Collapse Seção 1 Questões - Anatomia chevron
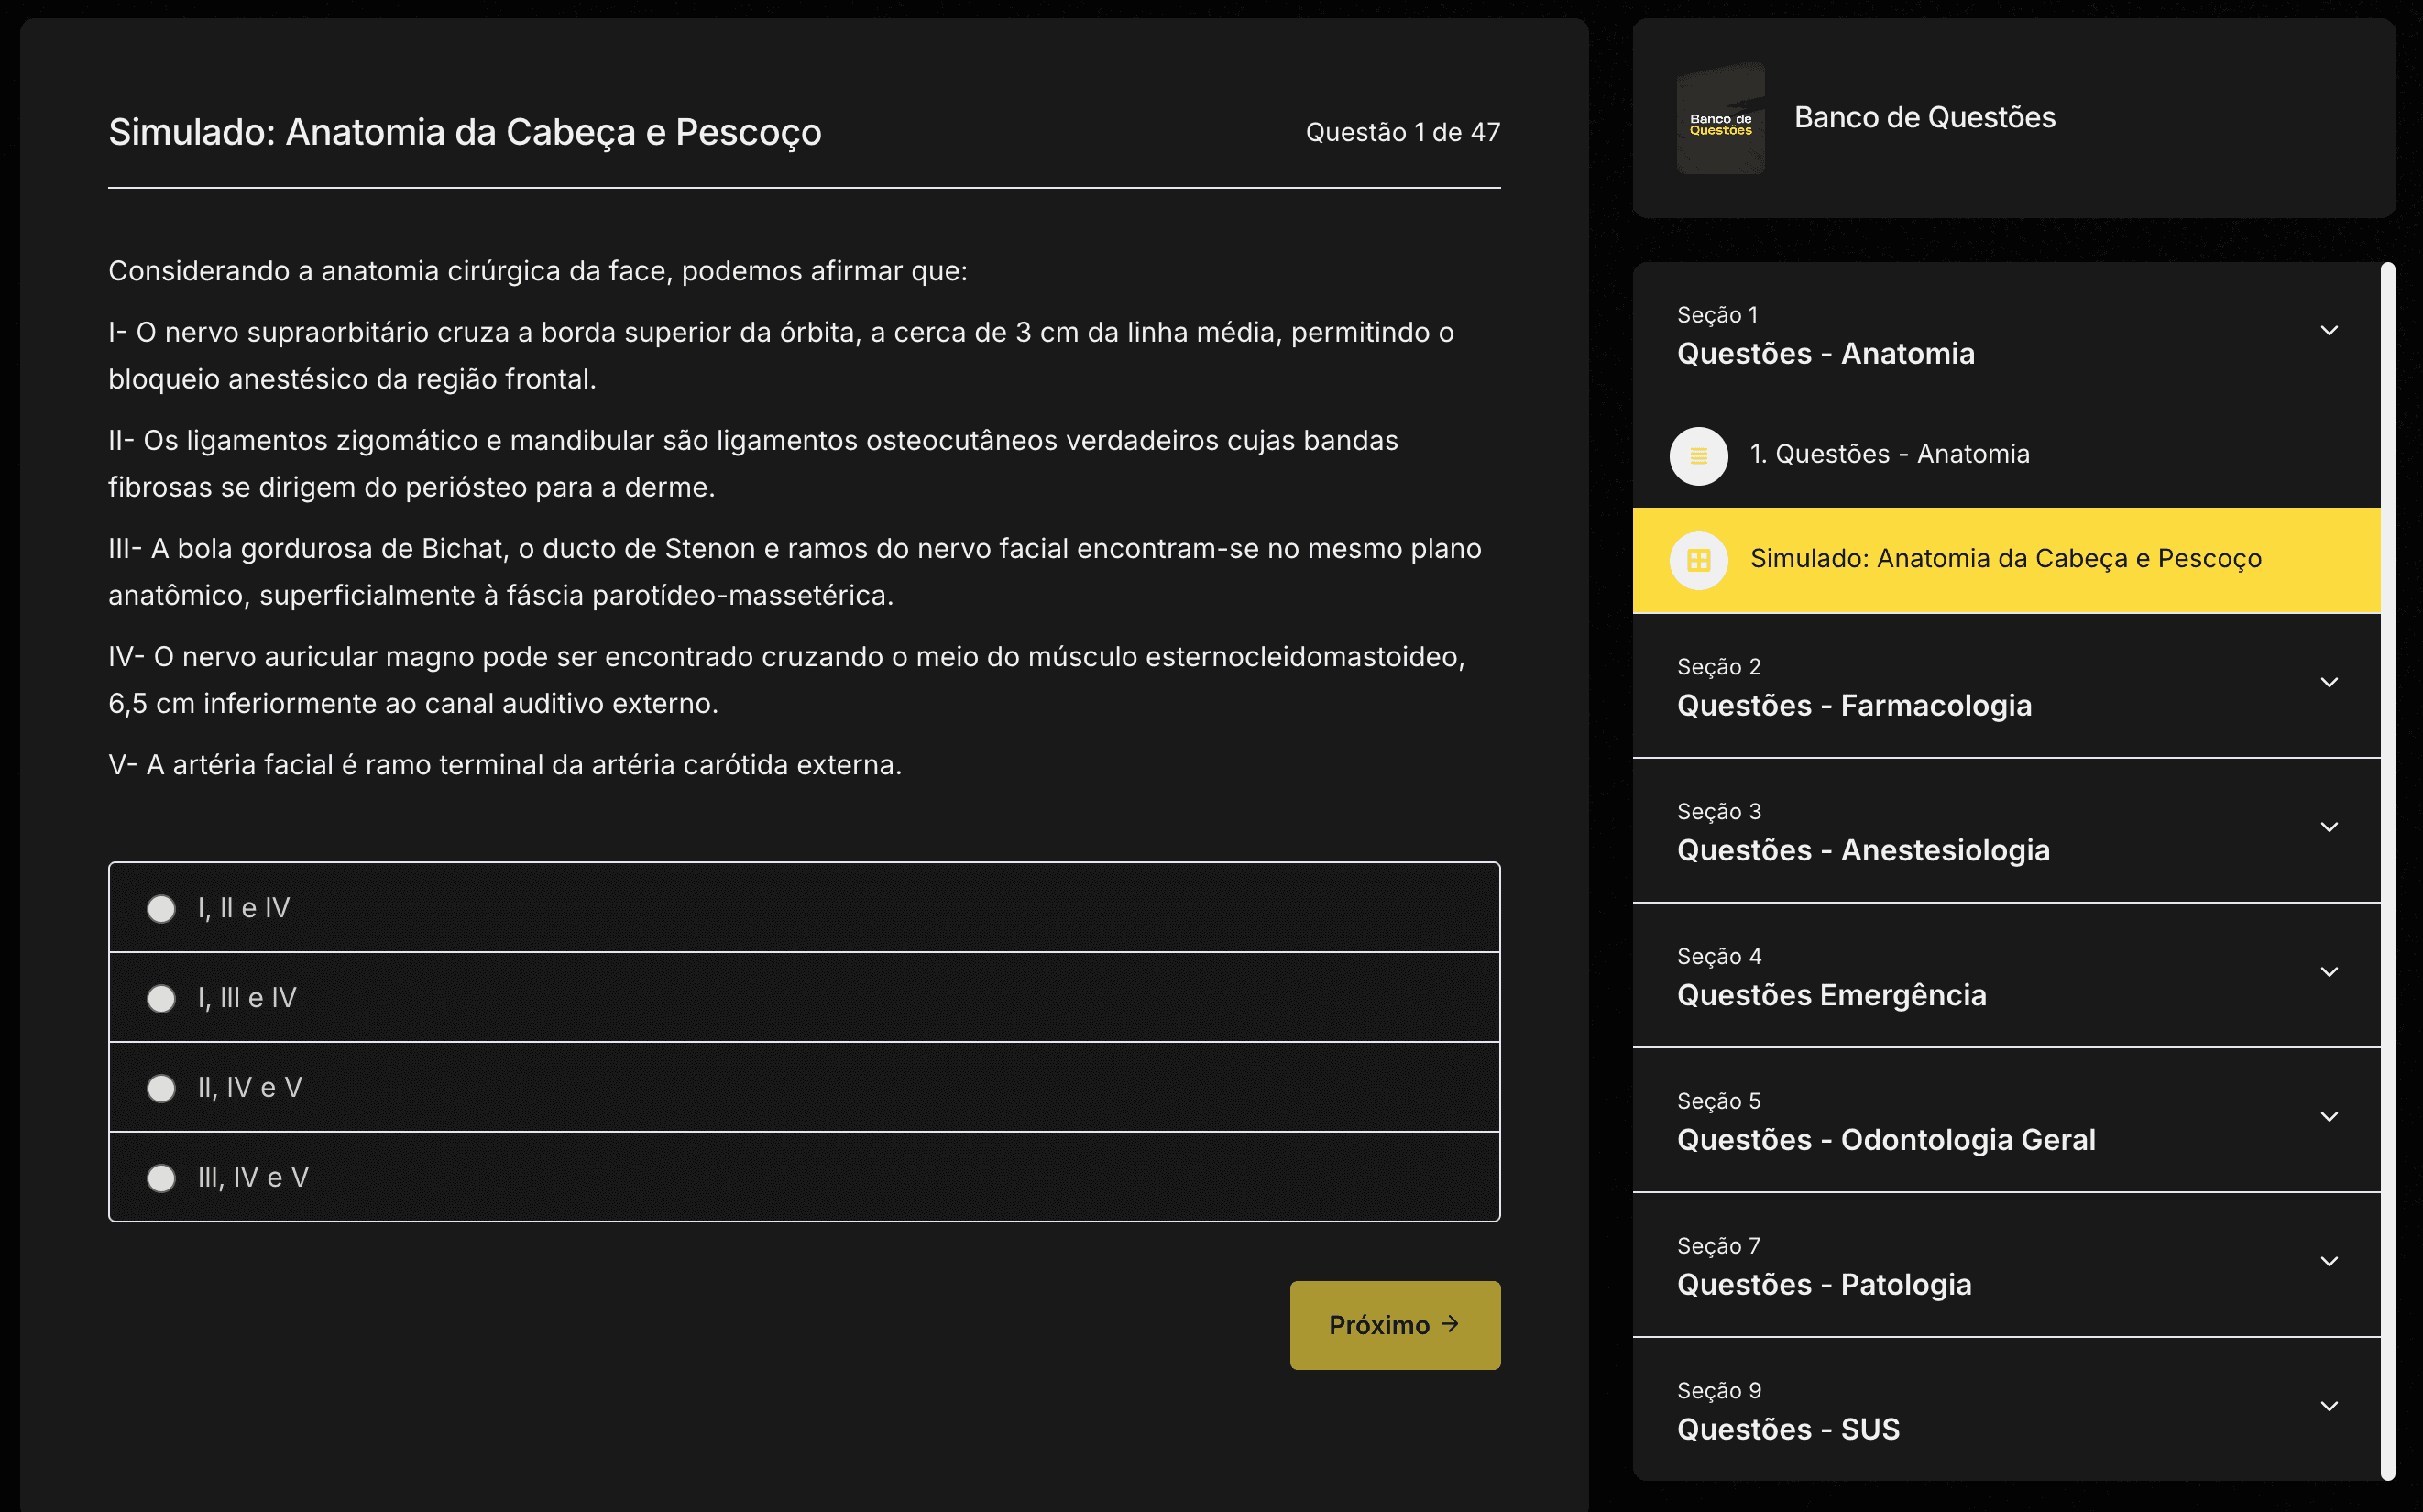Viewport: 2423px width, 1512px height. click(x=2330, y=331)
